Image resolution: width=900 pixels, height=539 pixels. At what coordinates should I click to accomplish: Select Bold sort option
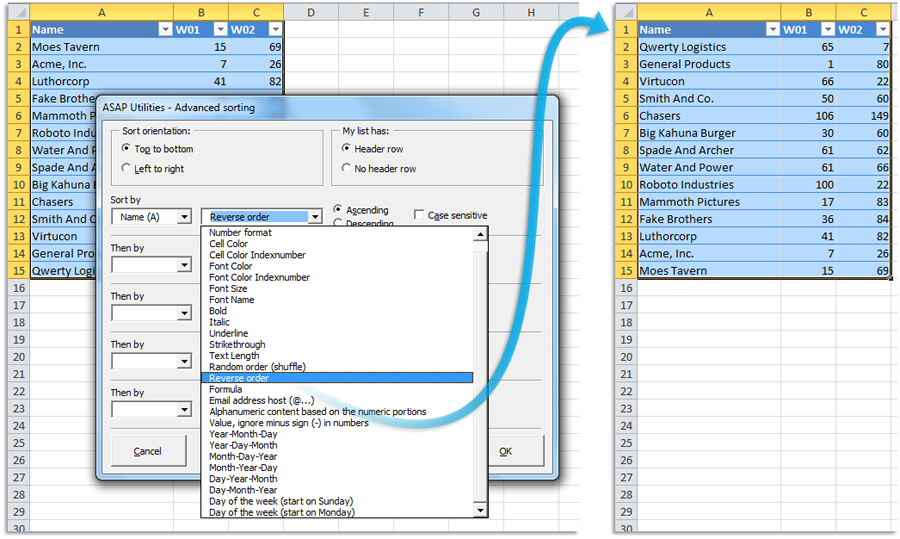337,311
